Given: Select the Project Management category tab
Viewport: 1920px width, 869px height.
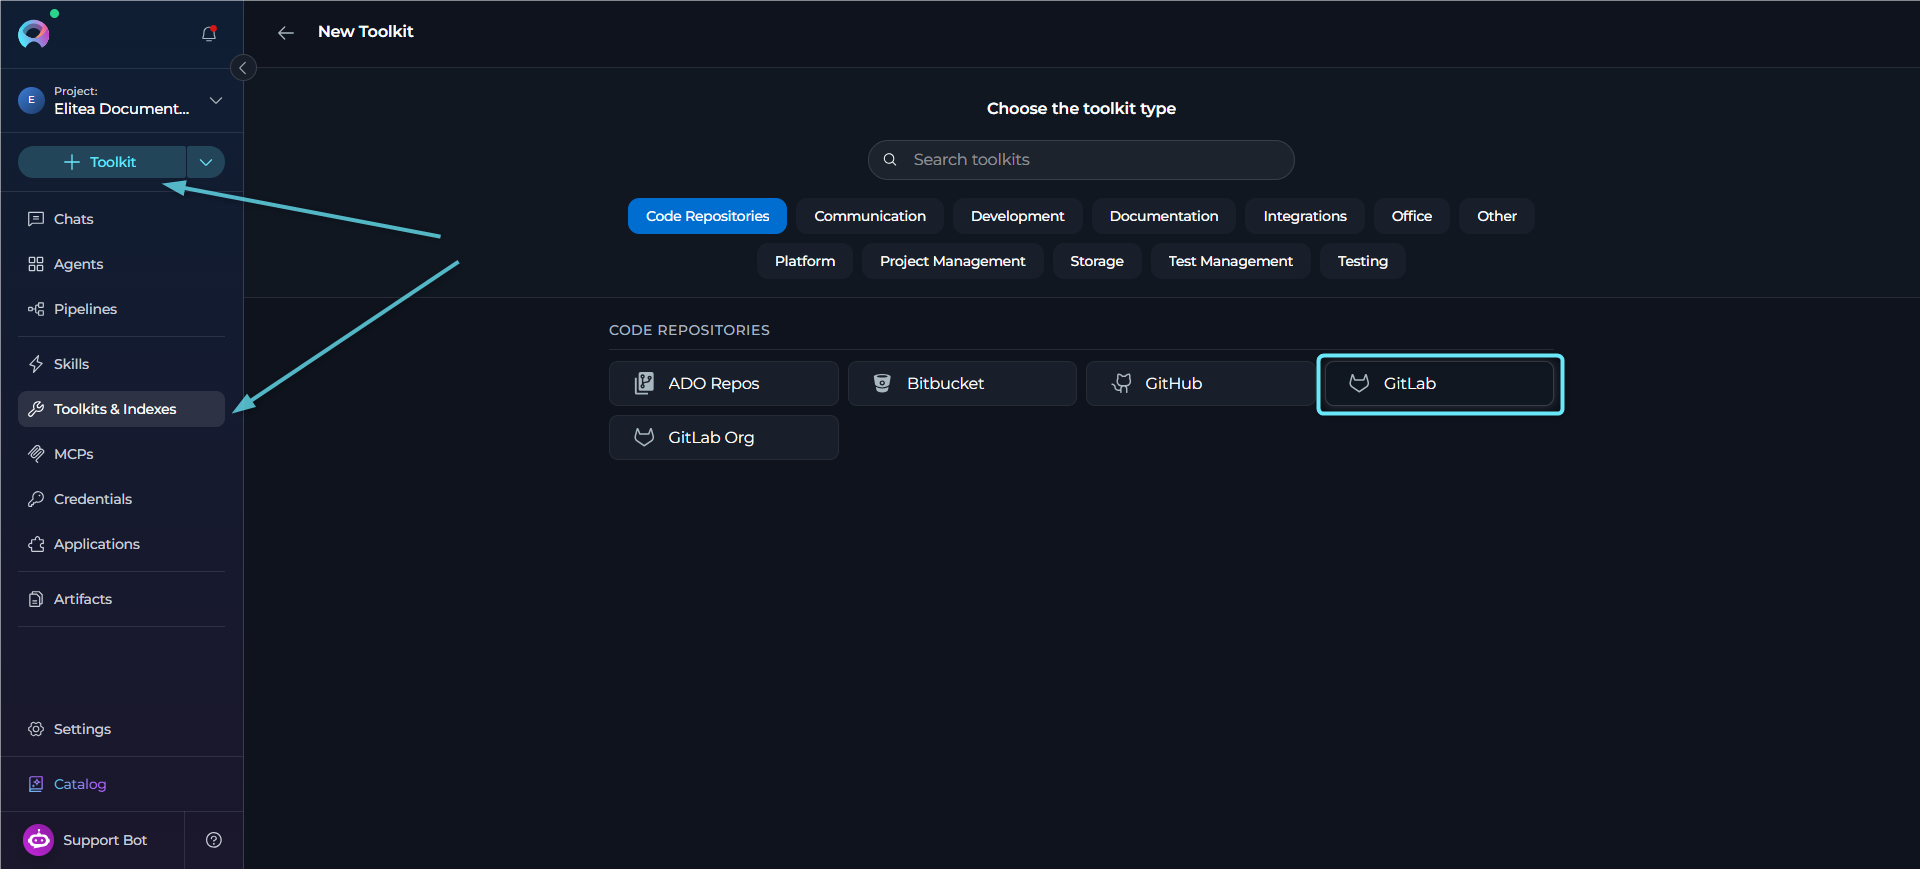Looking at the screenshot, I should coord(953,261).
